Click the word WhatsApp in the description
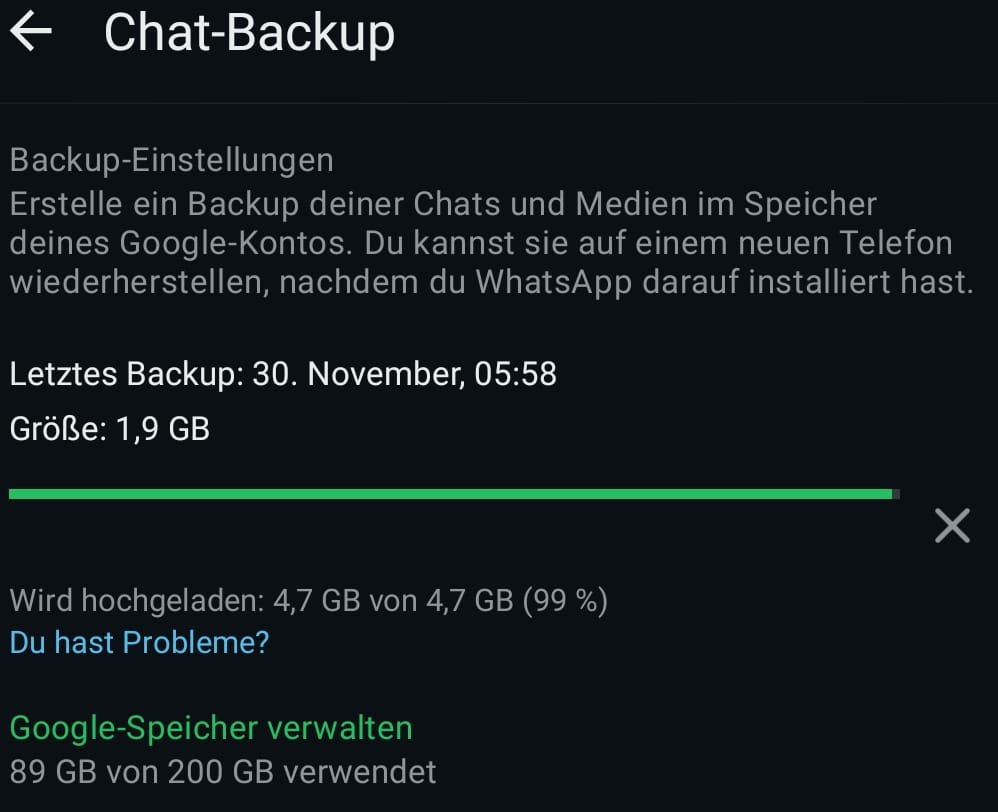998x812 pixels. [x=553, y=282]
